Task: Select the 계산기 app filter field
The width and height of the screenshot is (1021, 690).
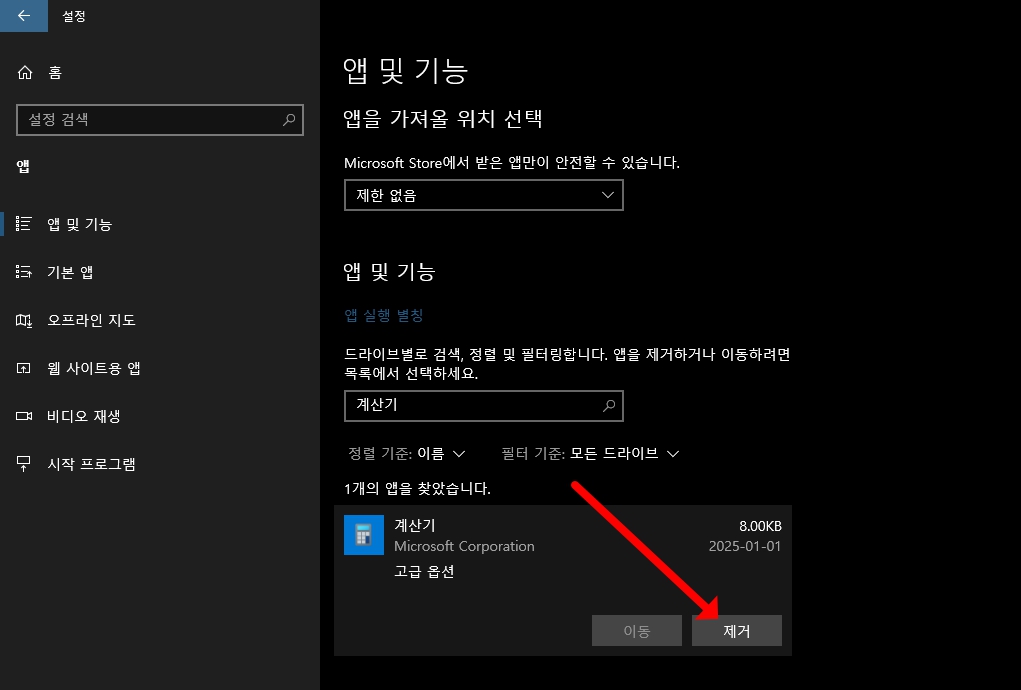Action: 483,406
